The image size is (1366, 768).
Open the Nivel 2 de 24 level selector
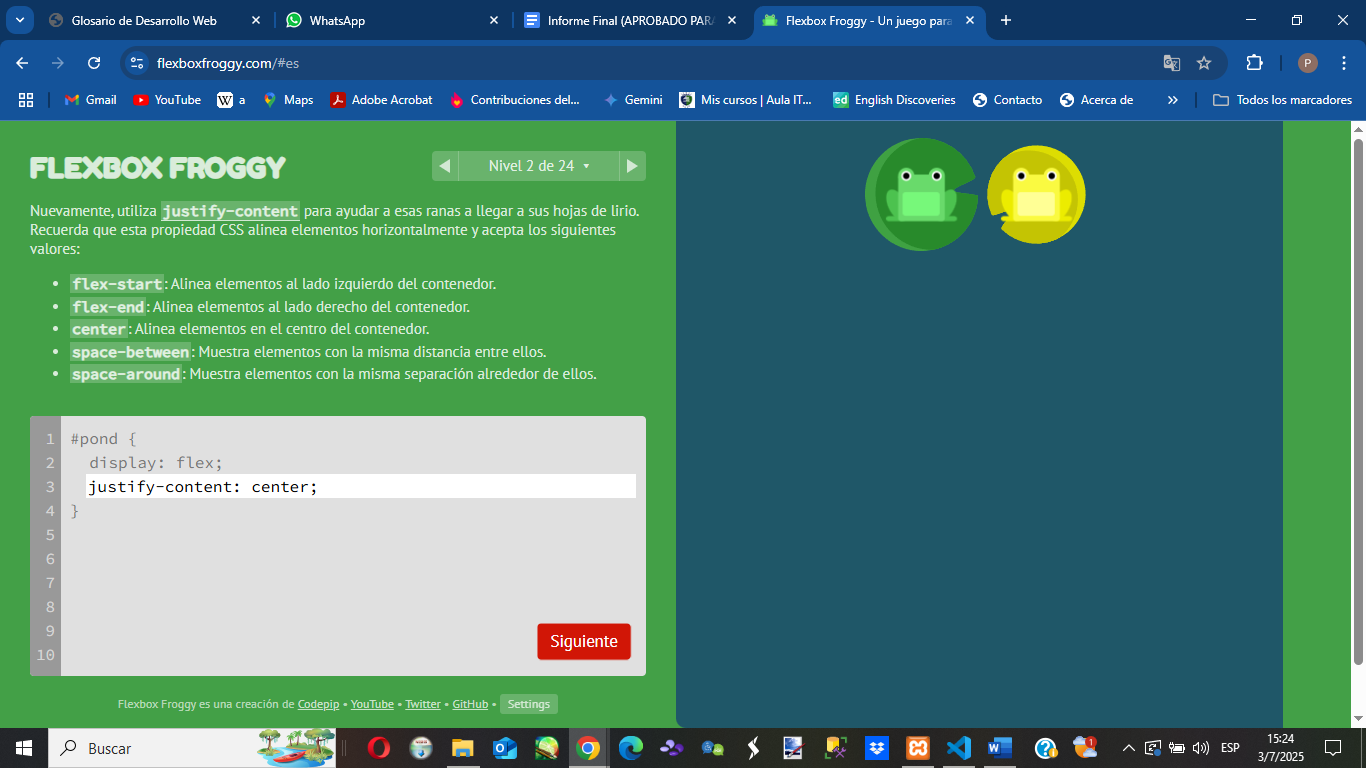[x=539, y=166]
